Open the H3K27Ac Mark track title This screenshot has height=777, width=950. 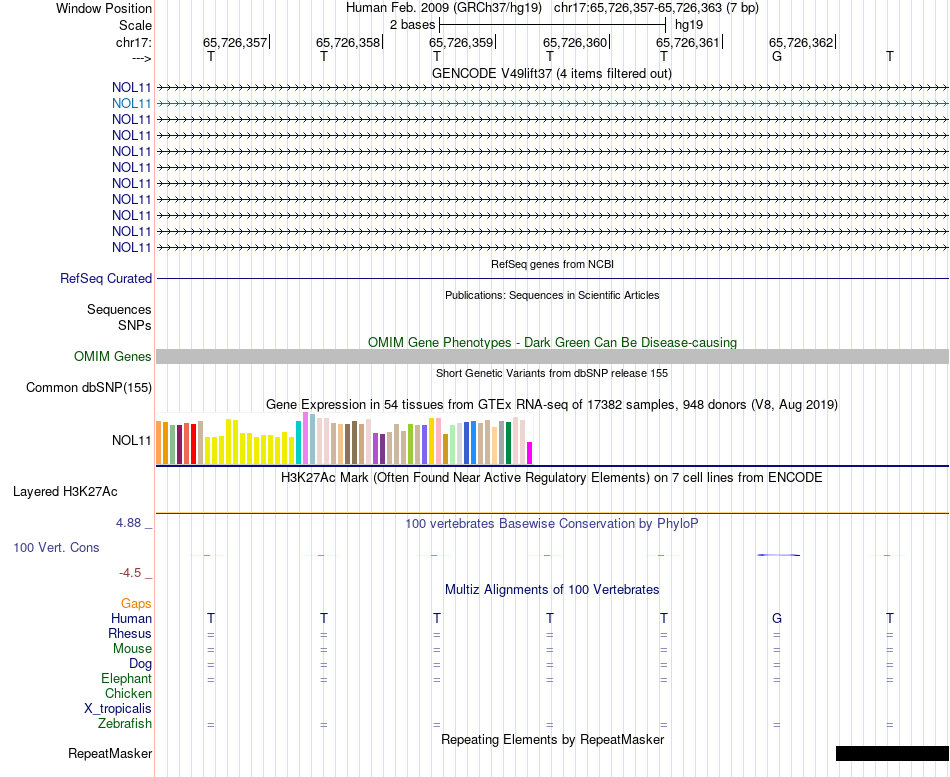pyautogui.click(x=552, y=478)
